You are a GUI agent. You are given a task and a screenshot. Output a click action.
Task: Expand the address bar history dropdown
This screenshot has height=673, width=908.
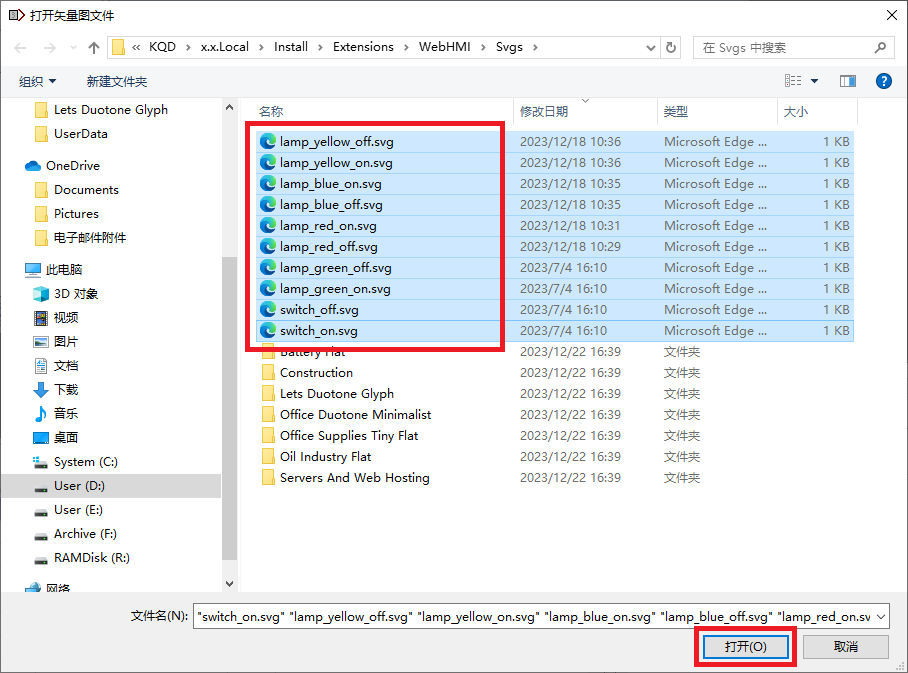[x=651, y=47]
